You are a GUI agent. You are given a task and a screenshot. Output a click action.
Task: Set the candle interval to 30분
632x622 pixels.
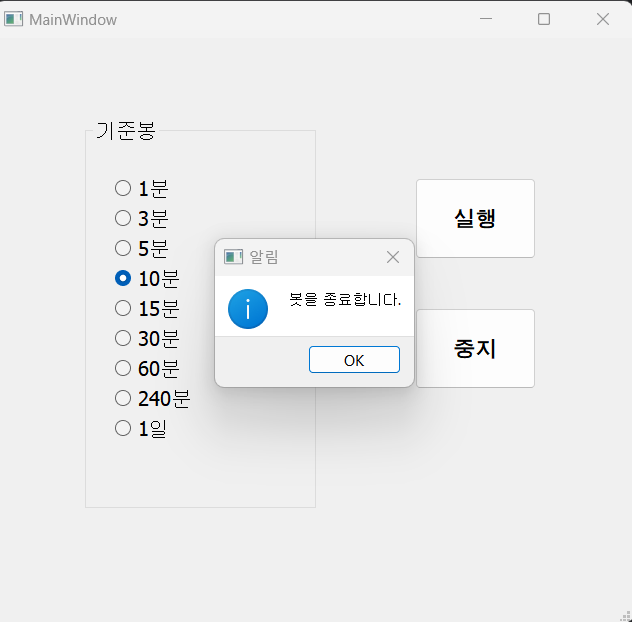[x=147, y=338]
